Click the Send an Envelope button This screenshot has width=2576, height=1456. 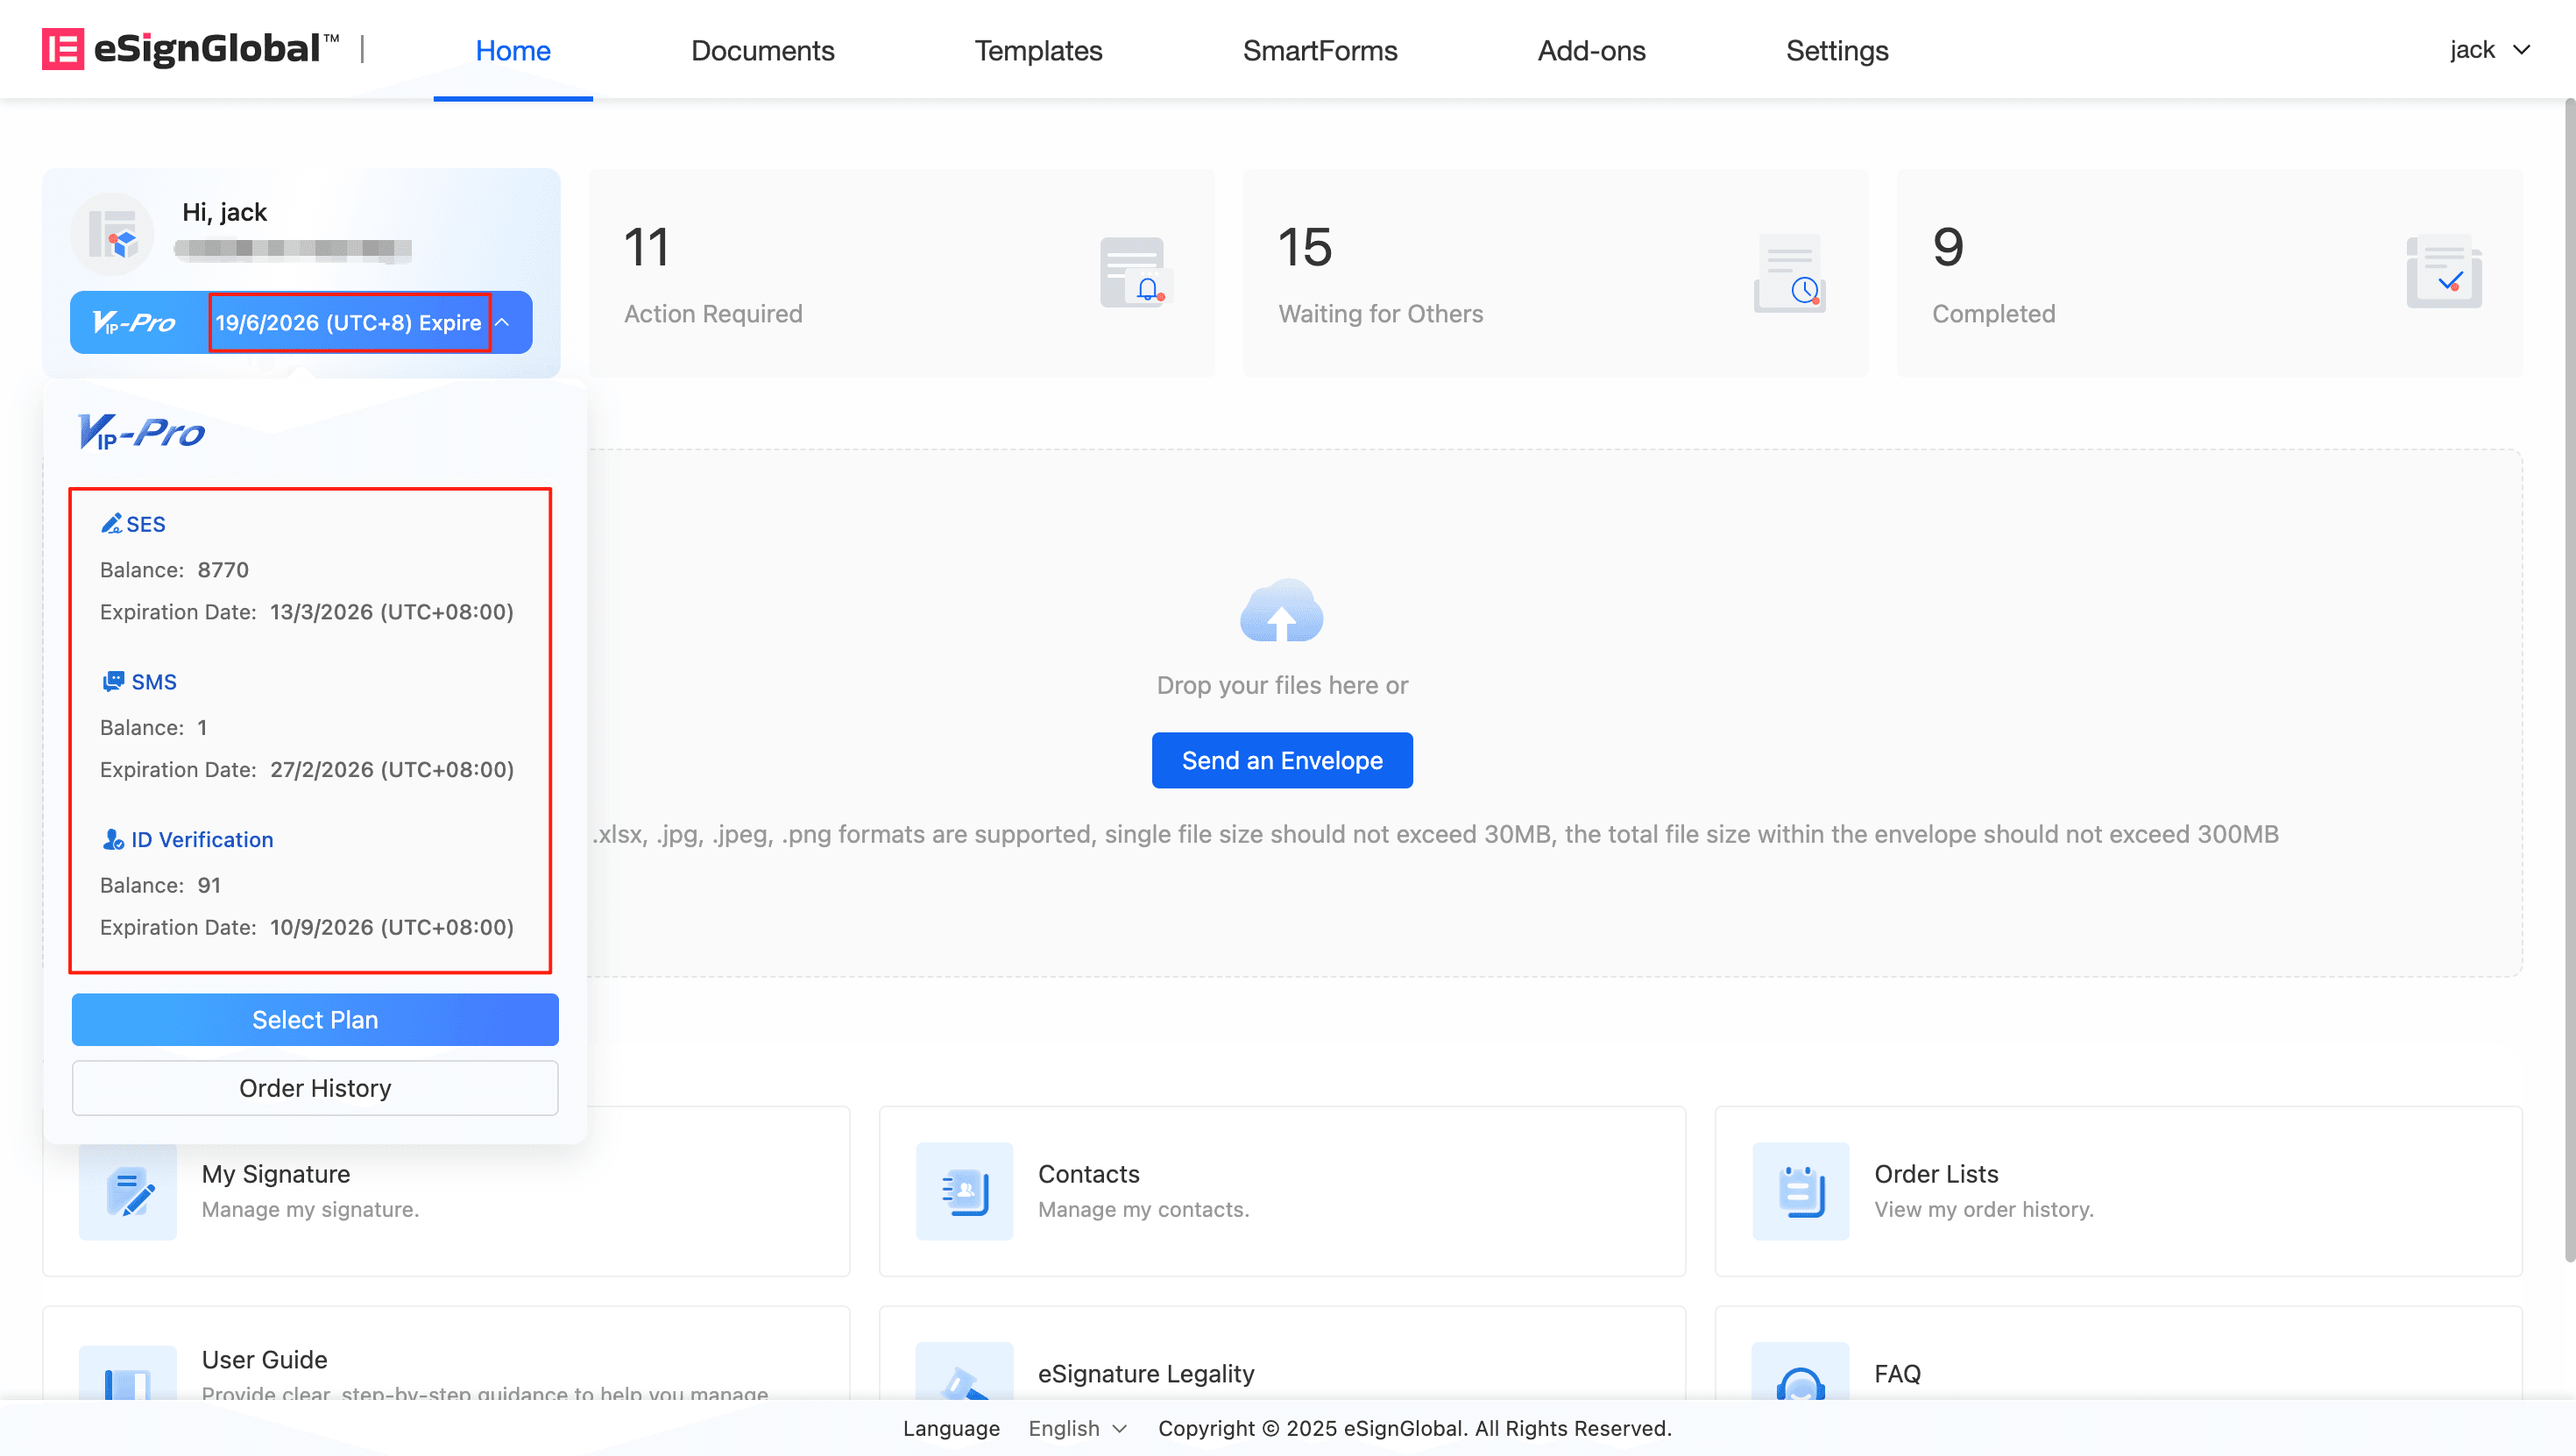1281,760
